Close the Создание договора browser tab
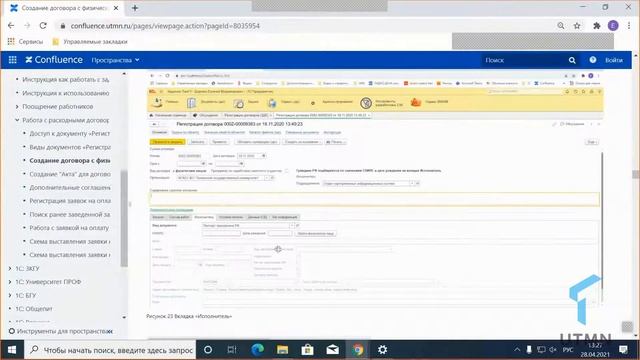640x360 pixels. click(116, 8)
